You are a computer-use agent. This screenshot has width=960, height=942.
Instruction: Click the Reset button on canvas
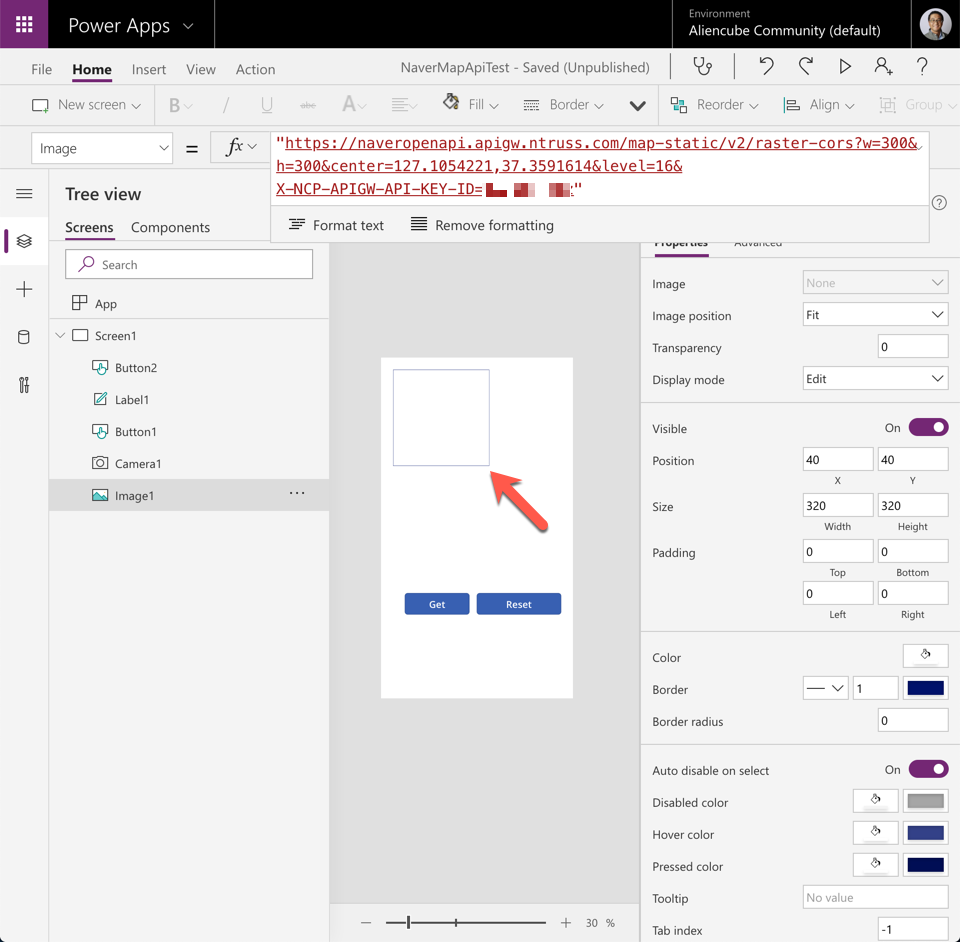(519, 604)
